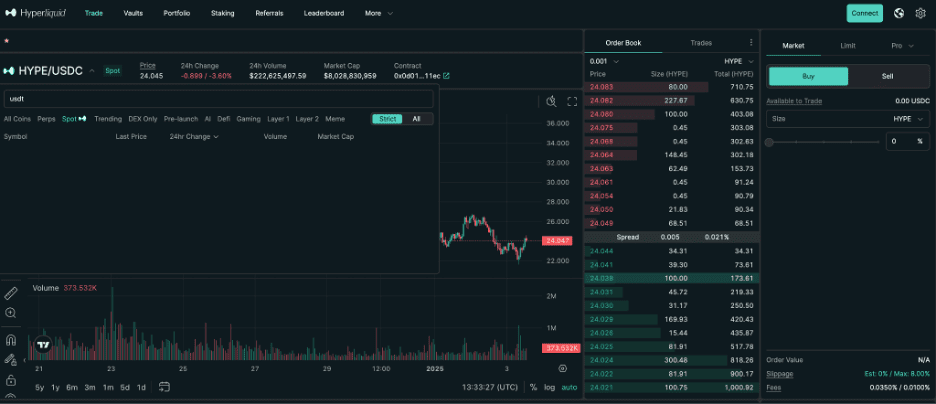Click the TradingView logo
The image size is (936, 404).
pyautogui.click(x=43, y=344)
